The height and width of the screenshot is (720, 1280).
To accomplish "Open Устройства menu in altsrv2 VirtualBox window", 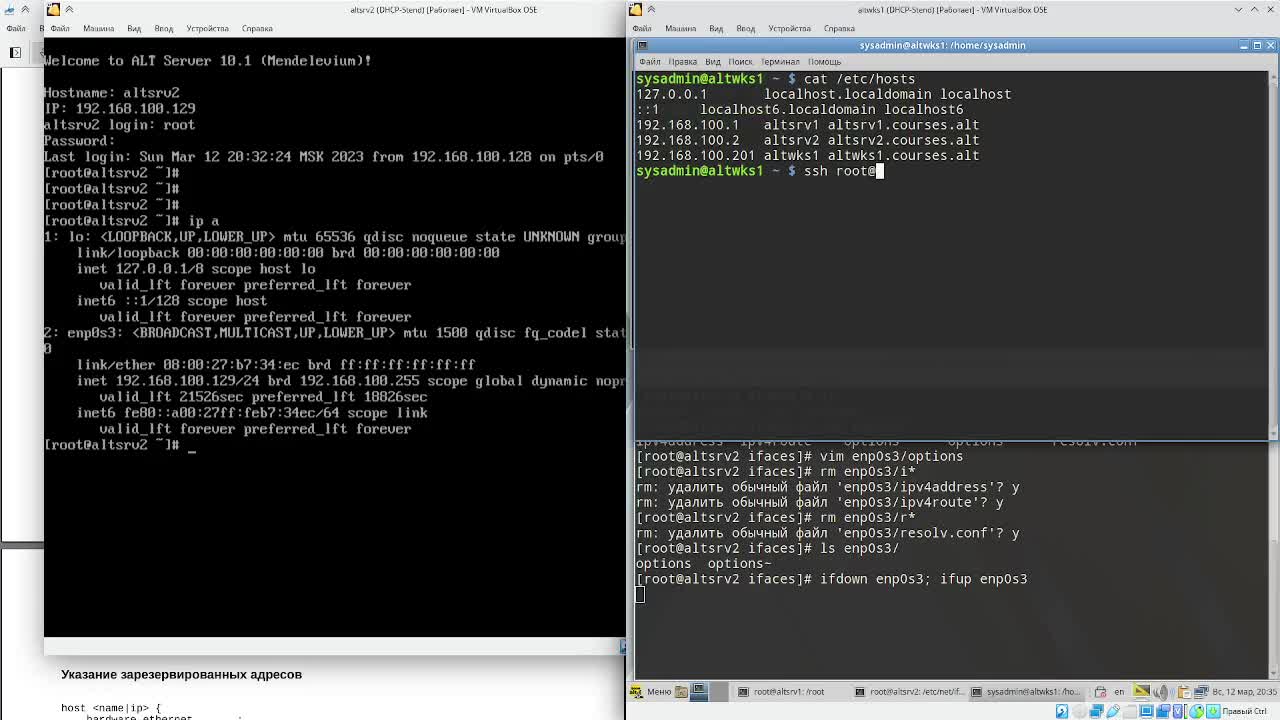I will click(x=207, y=28).
